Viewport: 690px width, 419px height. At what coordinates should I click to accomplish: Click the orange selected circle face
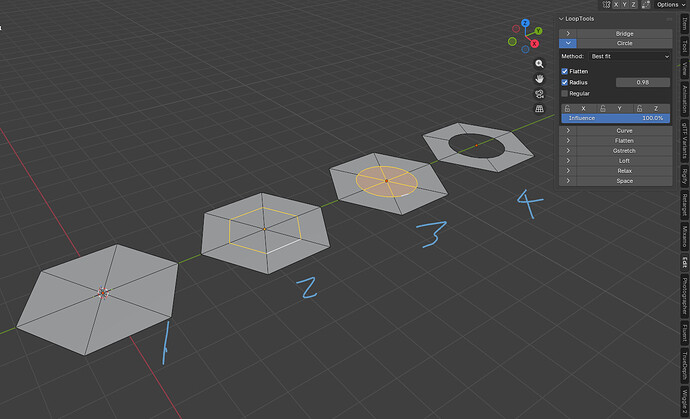pos(386,181)
